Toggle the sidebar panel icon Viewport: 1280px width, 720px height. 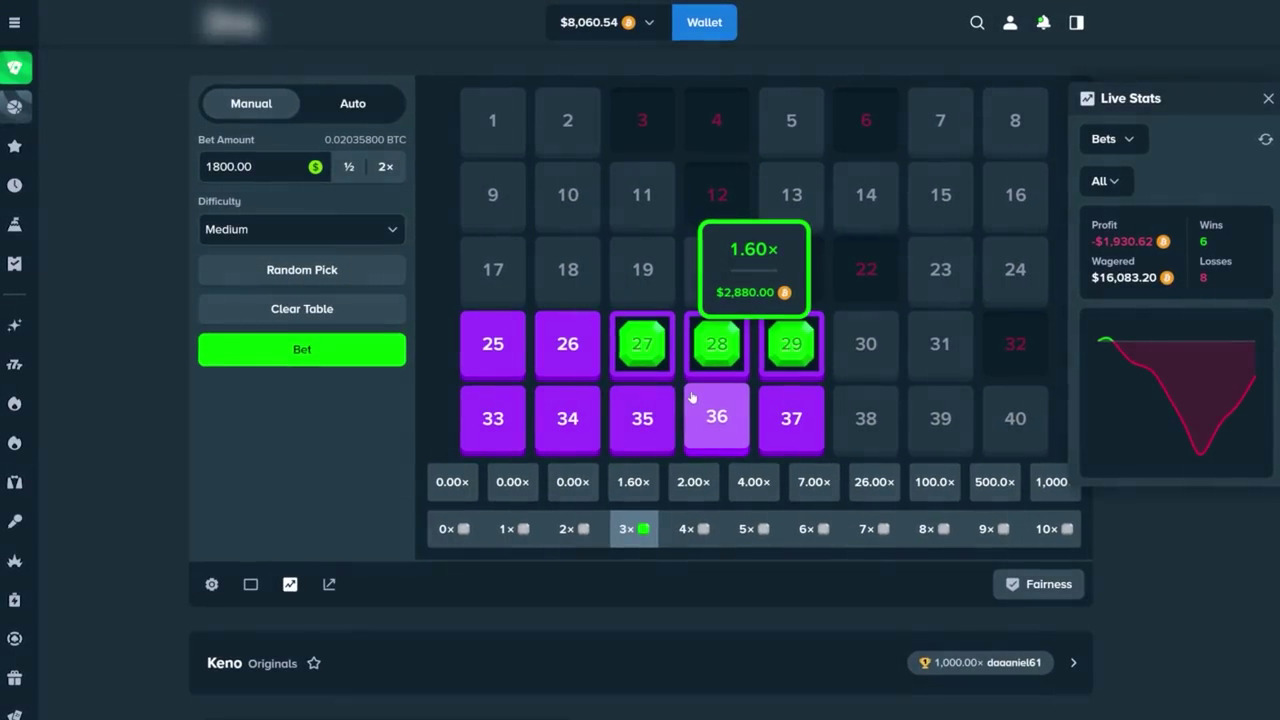coord(1076,22)
